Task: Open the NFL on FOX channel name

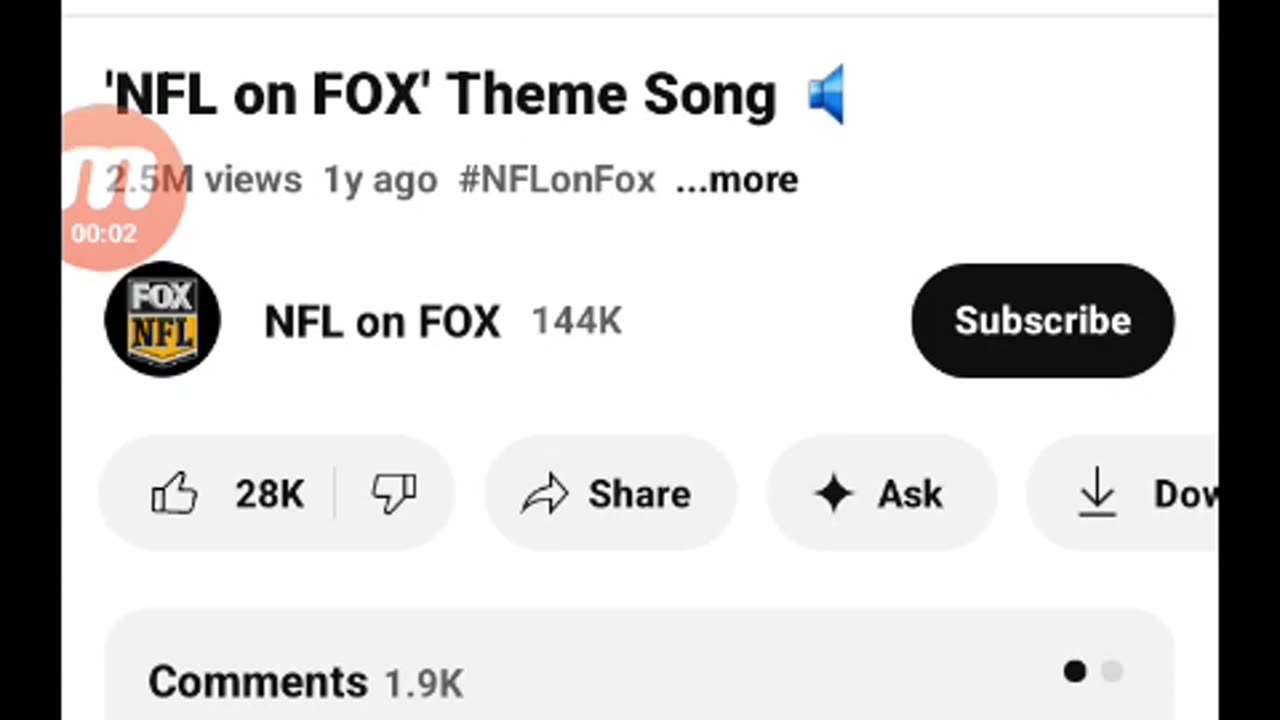Action: point(382,322)
